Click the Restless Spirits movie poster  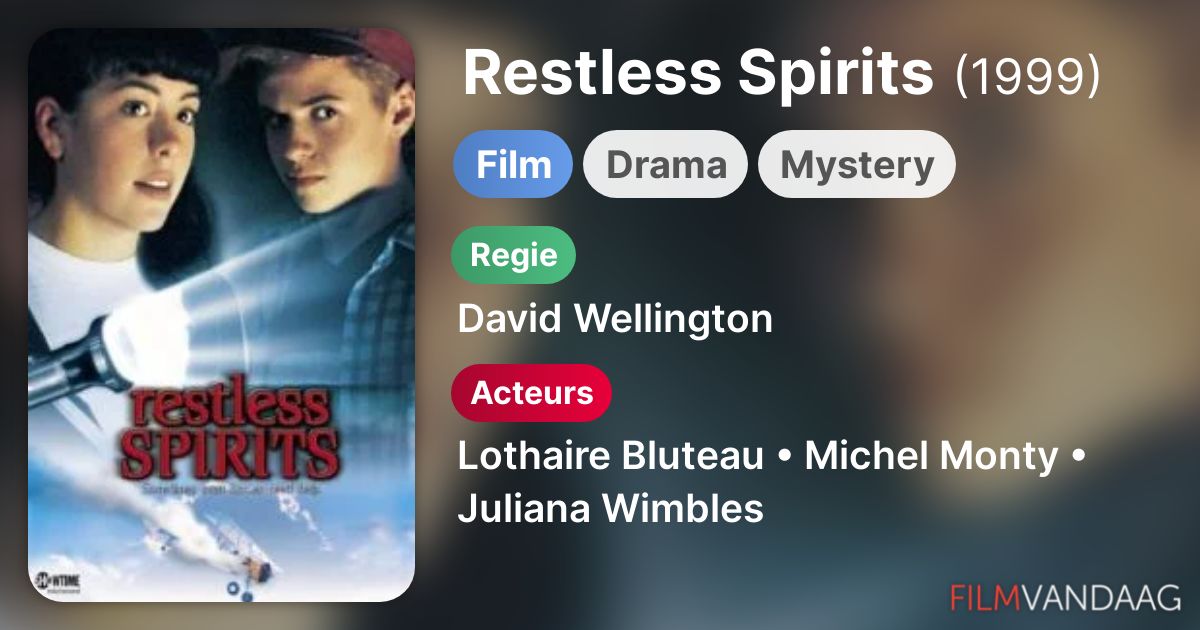pos(221,315)
